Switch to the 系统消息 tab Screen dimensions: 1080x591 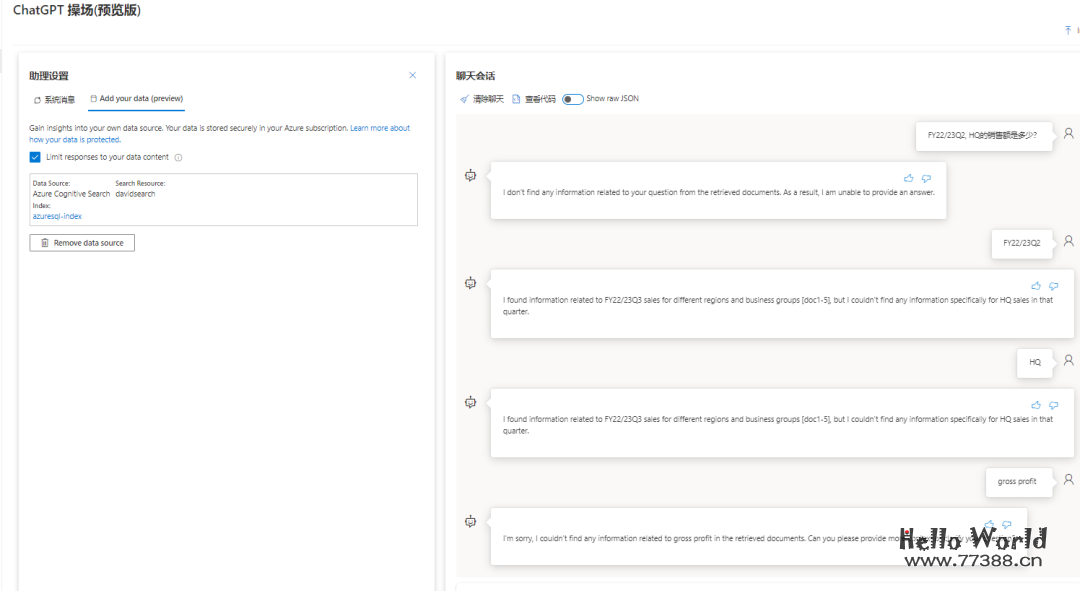55,99
